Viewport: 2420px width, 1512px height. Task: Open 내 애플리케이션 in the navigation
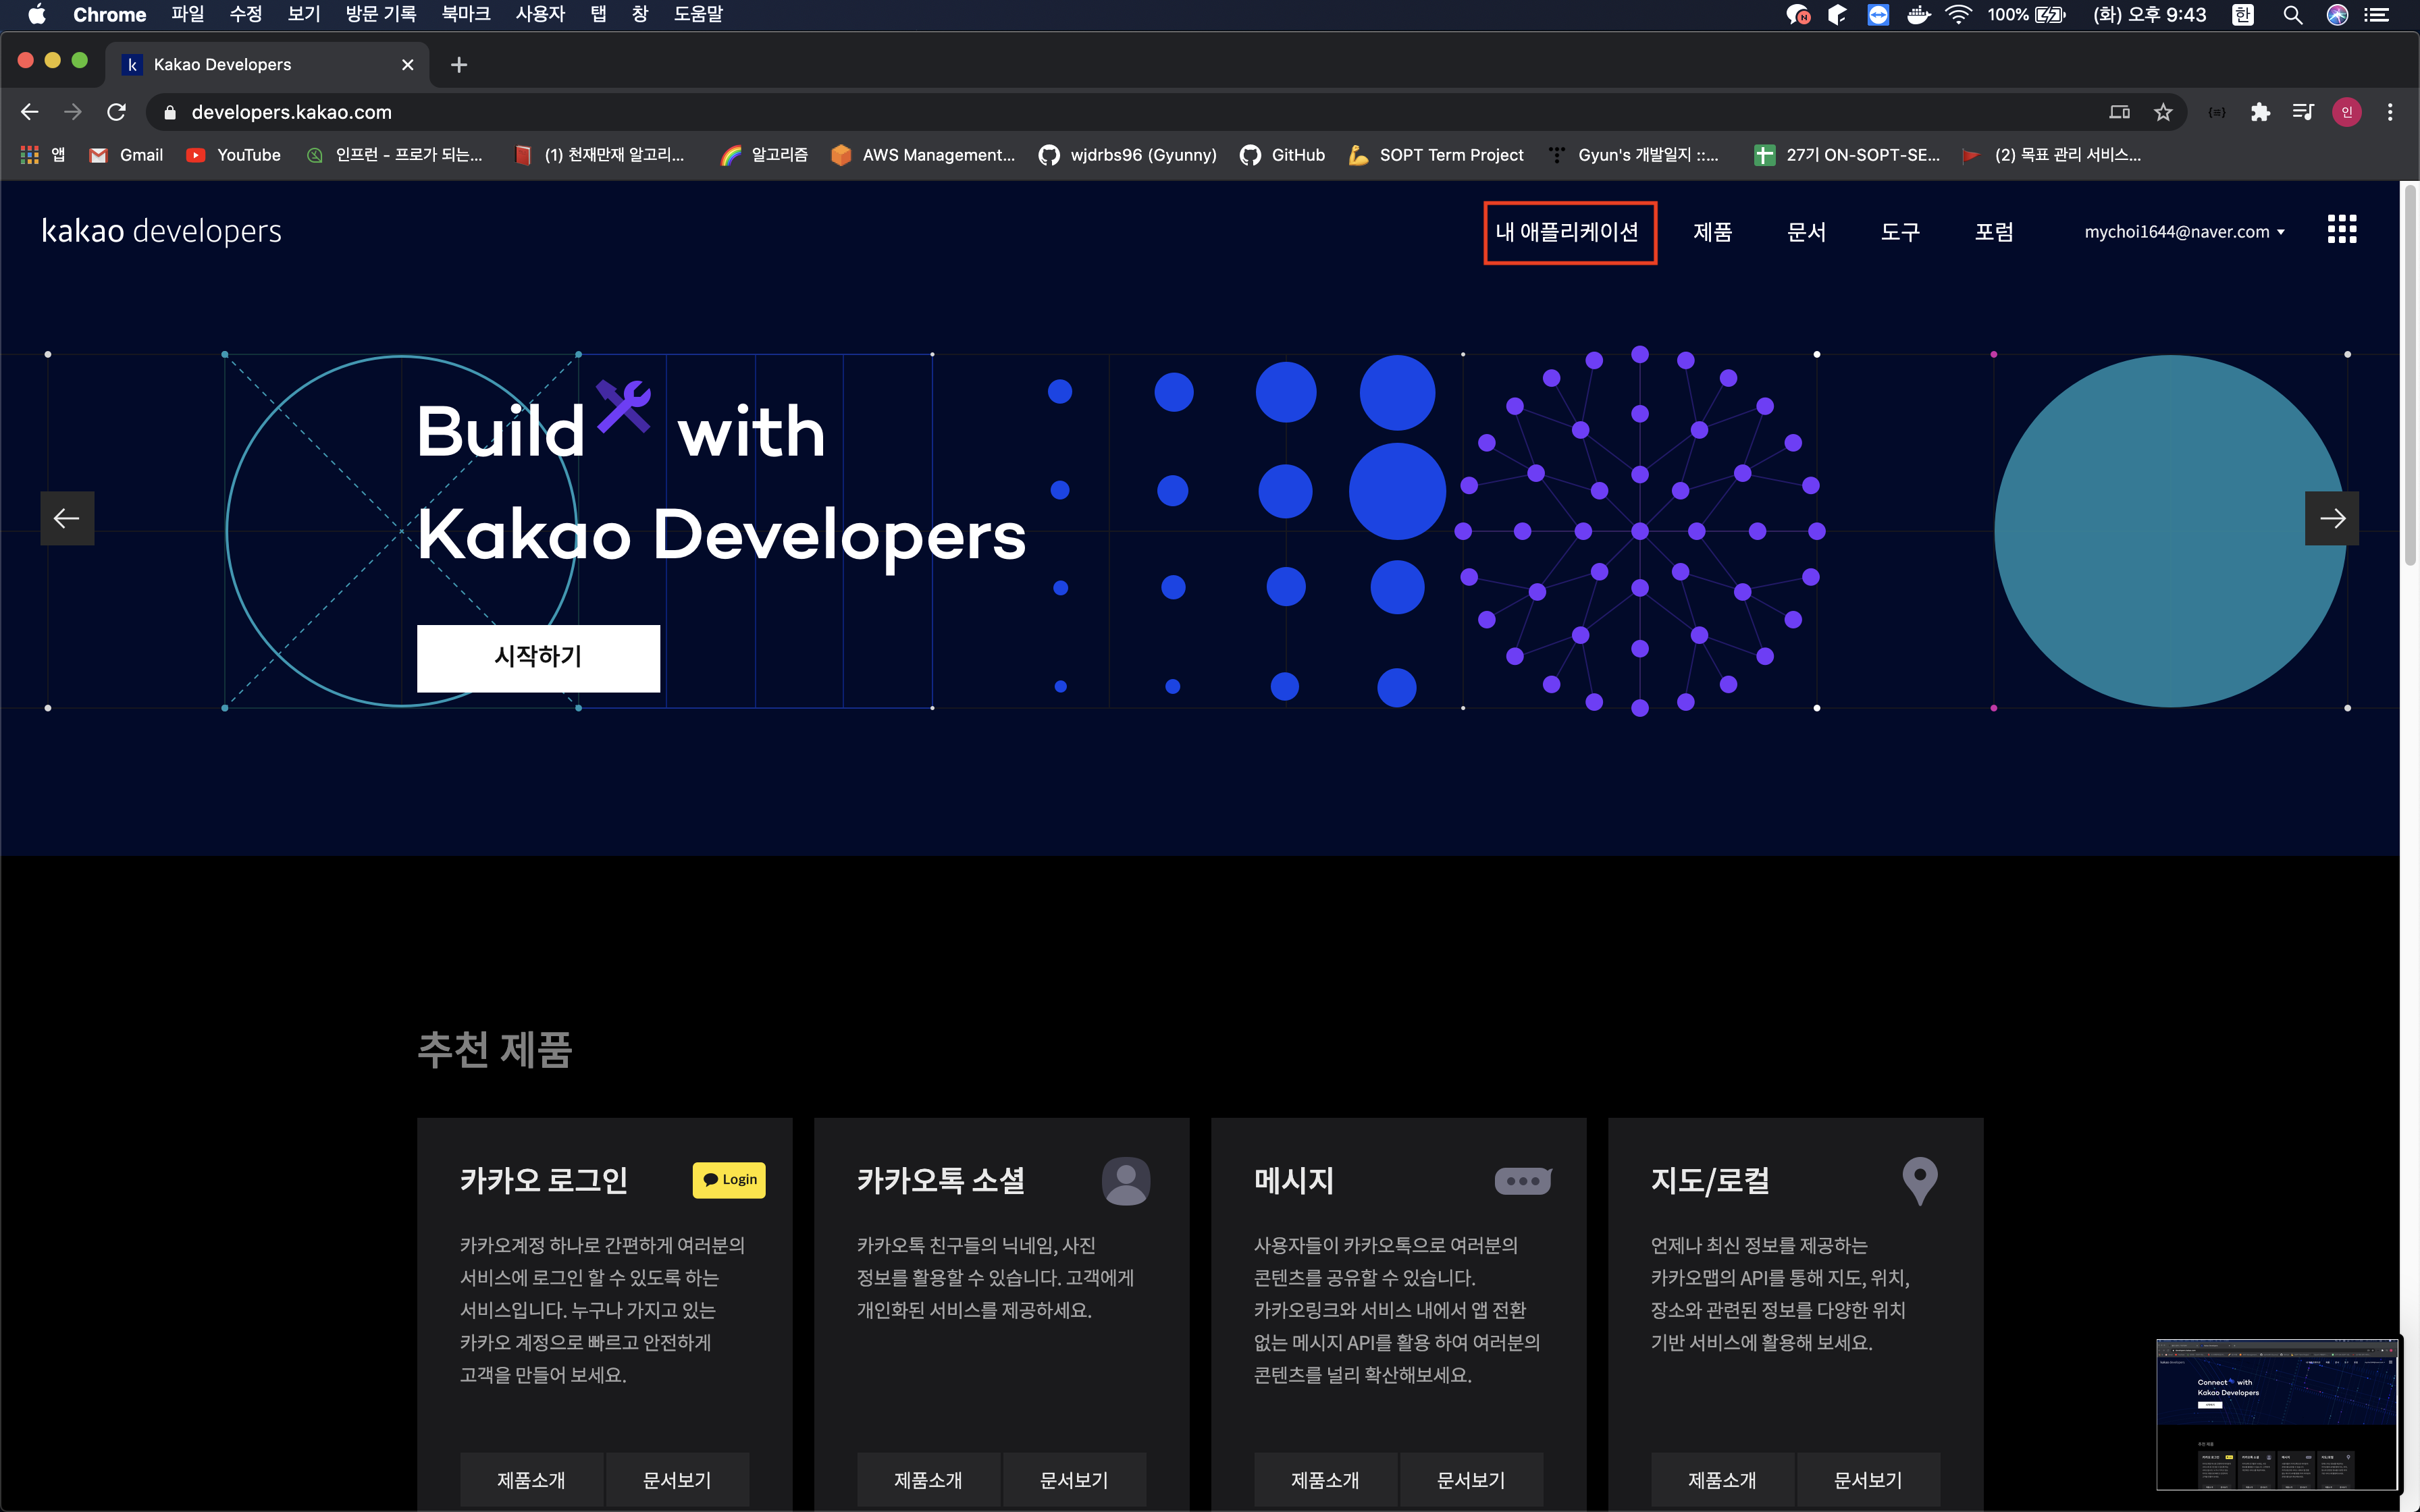tap(1568, 232)
